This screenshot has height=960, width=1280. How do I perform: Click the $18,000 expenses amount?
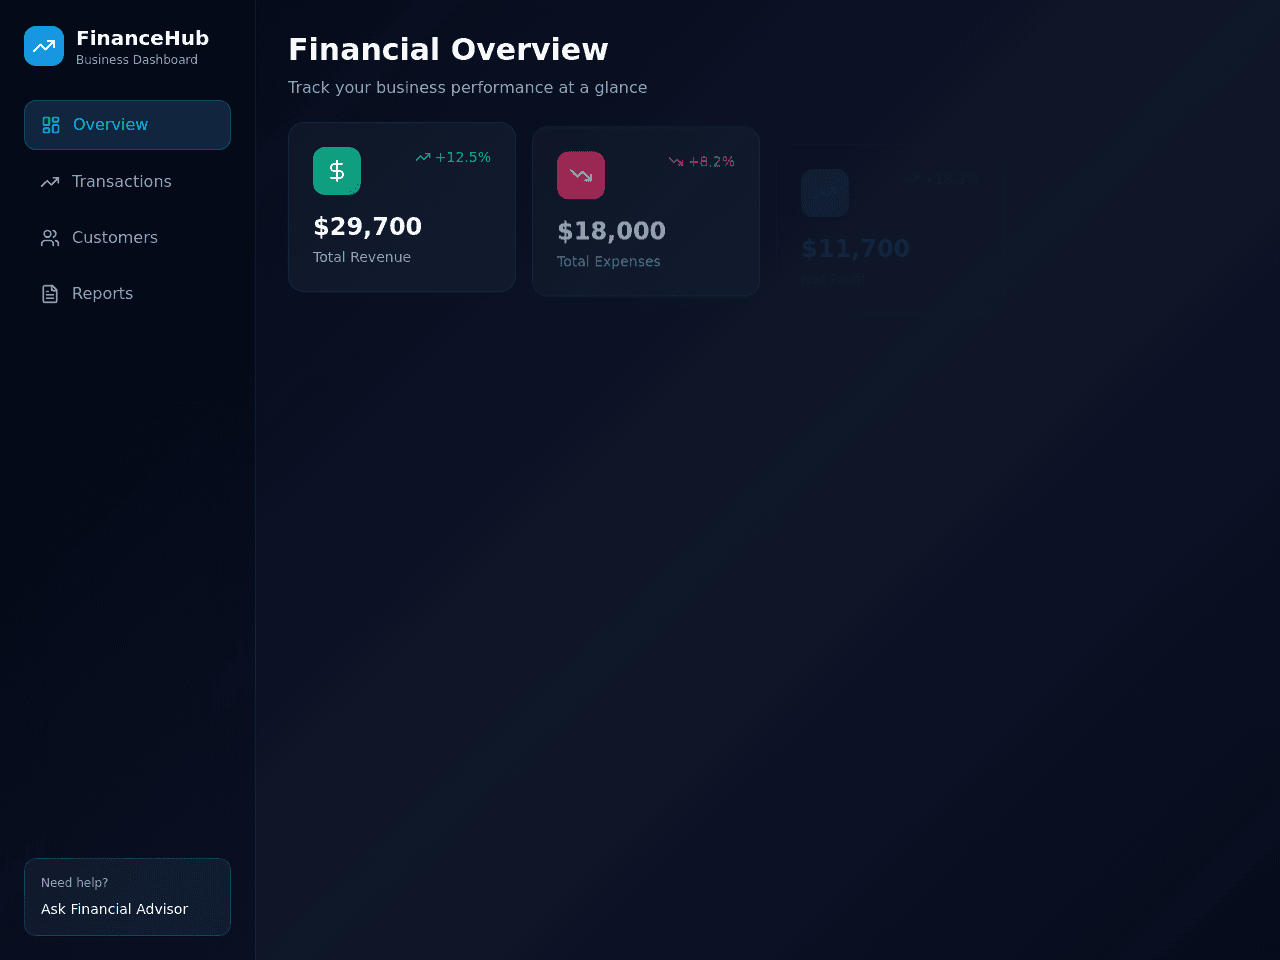(611, 231)
